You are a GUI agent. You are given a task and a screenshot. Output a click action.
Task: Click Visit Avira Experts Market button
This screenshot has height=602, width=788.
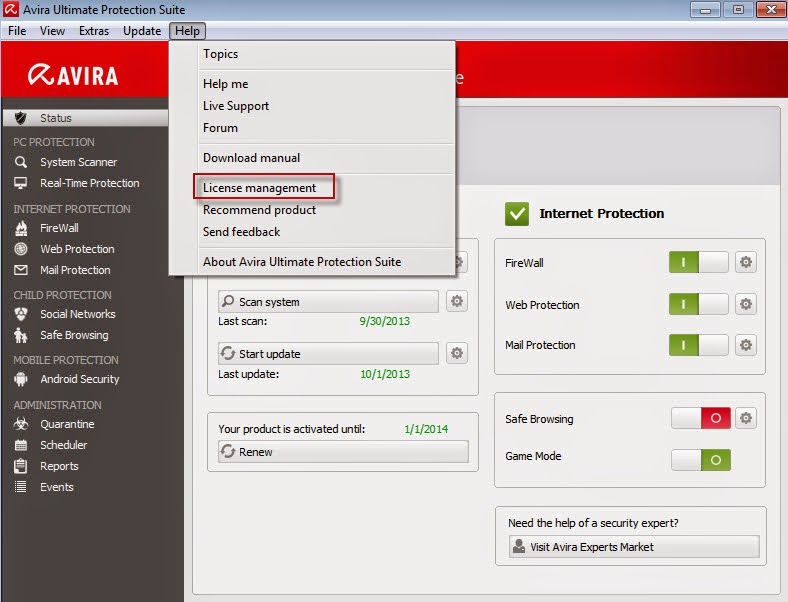pos(634,547)
